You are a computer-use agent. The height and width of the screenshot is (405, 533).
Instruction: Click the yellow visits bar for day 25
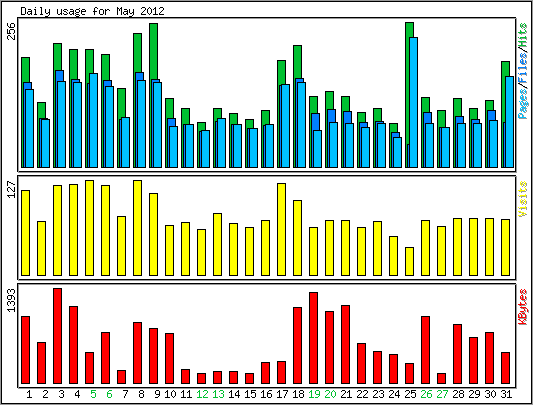click(410, 261)
